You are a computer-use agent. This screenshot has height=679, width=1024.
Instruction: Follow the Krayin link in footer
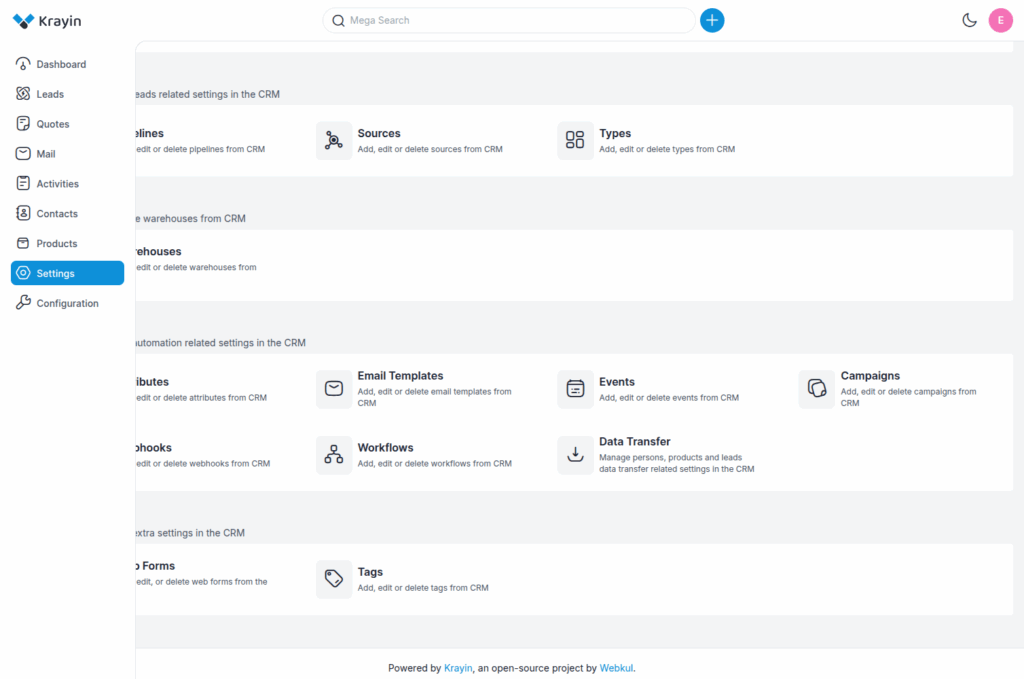click(458, 668)
